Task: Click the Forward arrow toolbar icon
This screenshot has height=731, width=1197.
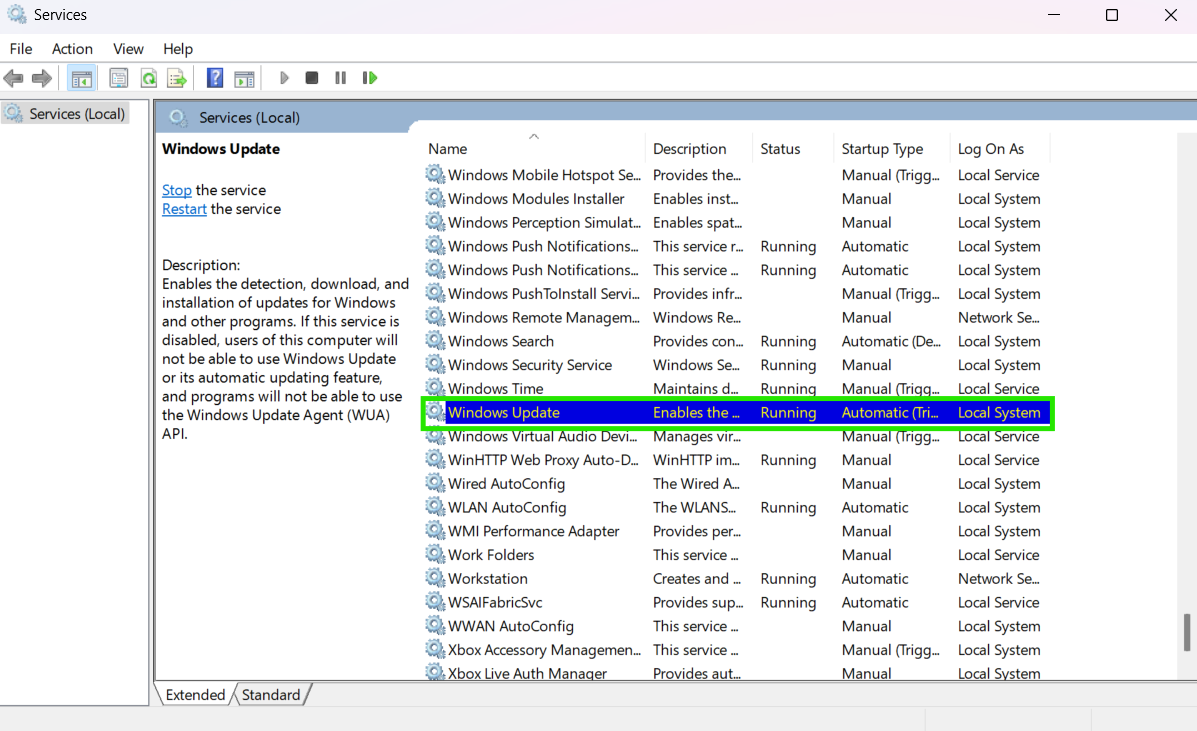Action: (42, 78)
